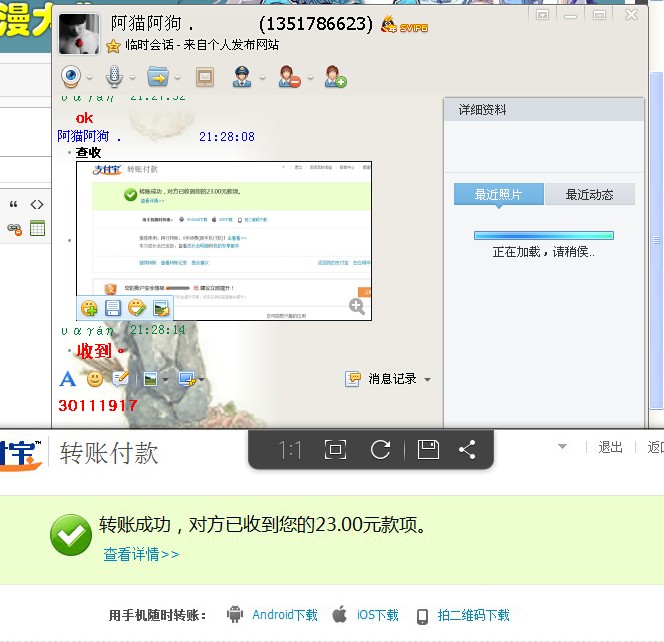This screenshot has width=664, height=642.
Task: Click the Android下载 link
Action: pyautogui.click(x=285, y=615)
